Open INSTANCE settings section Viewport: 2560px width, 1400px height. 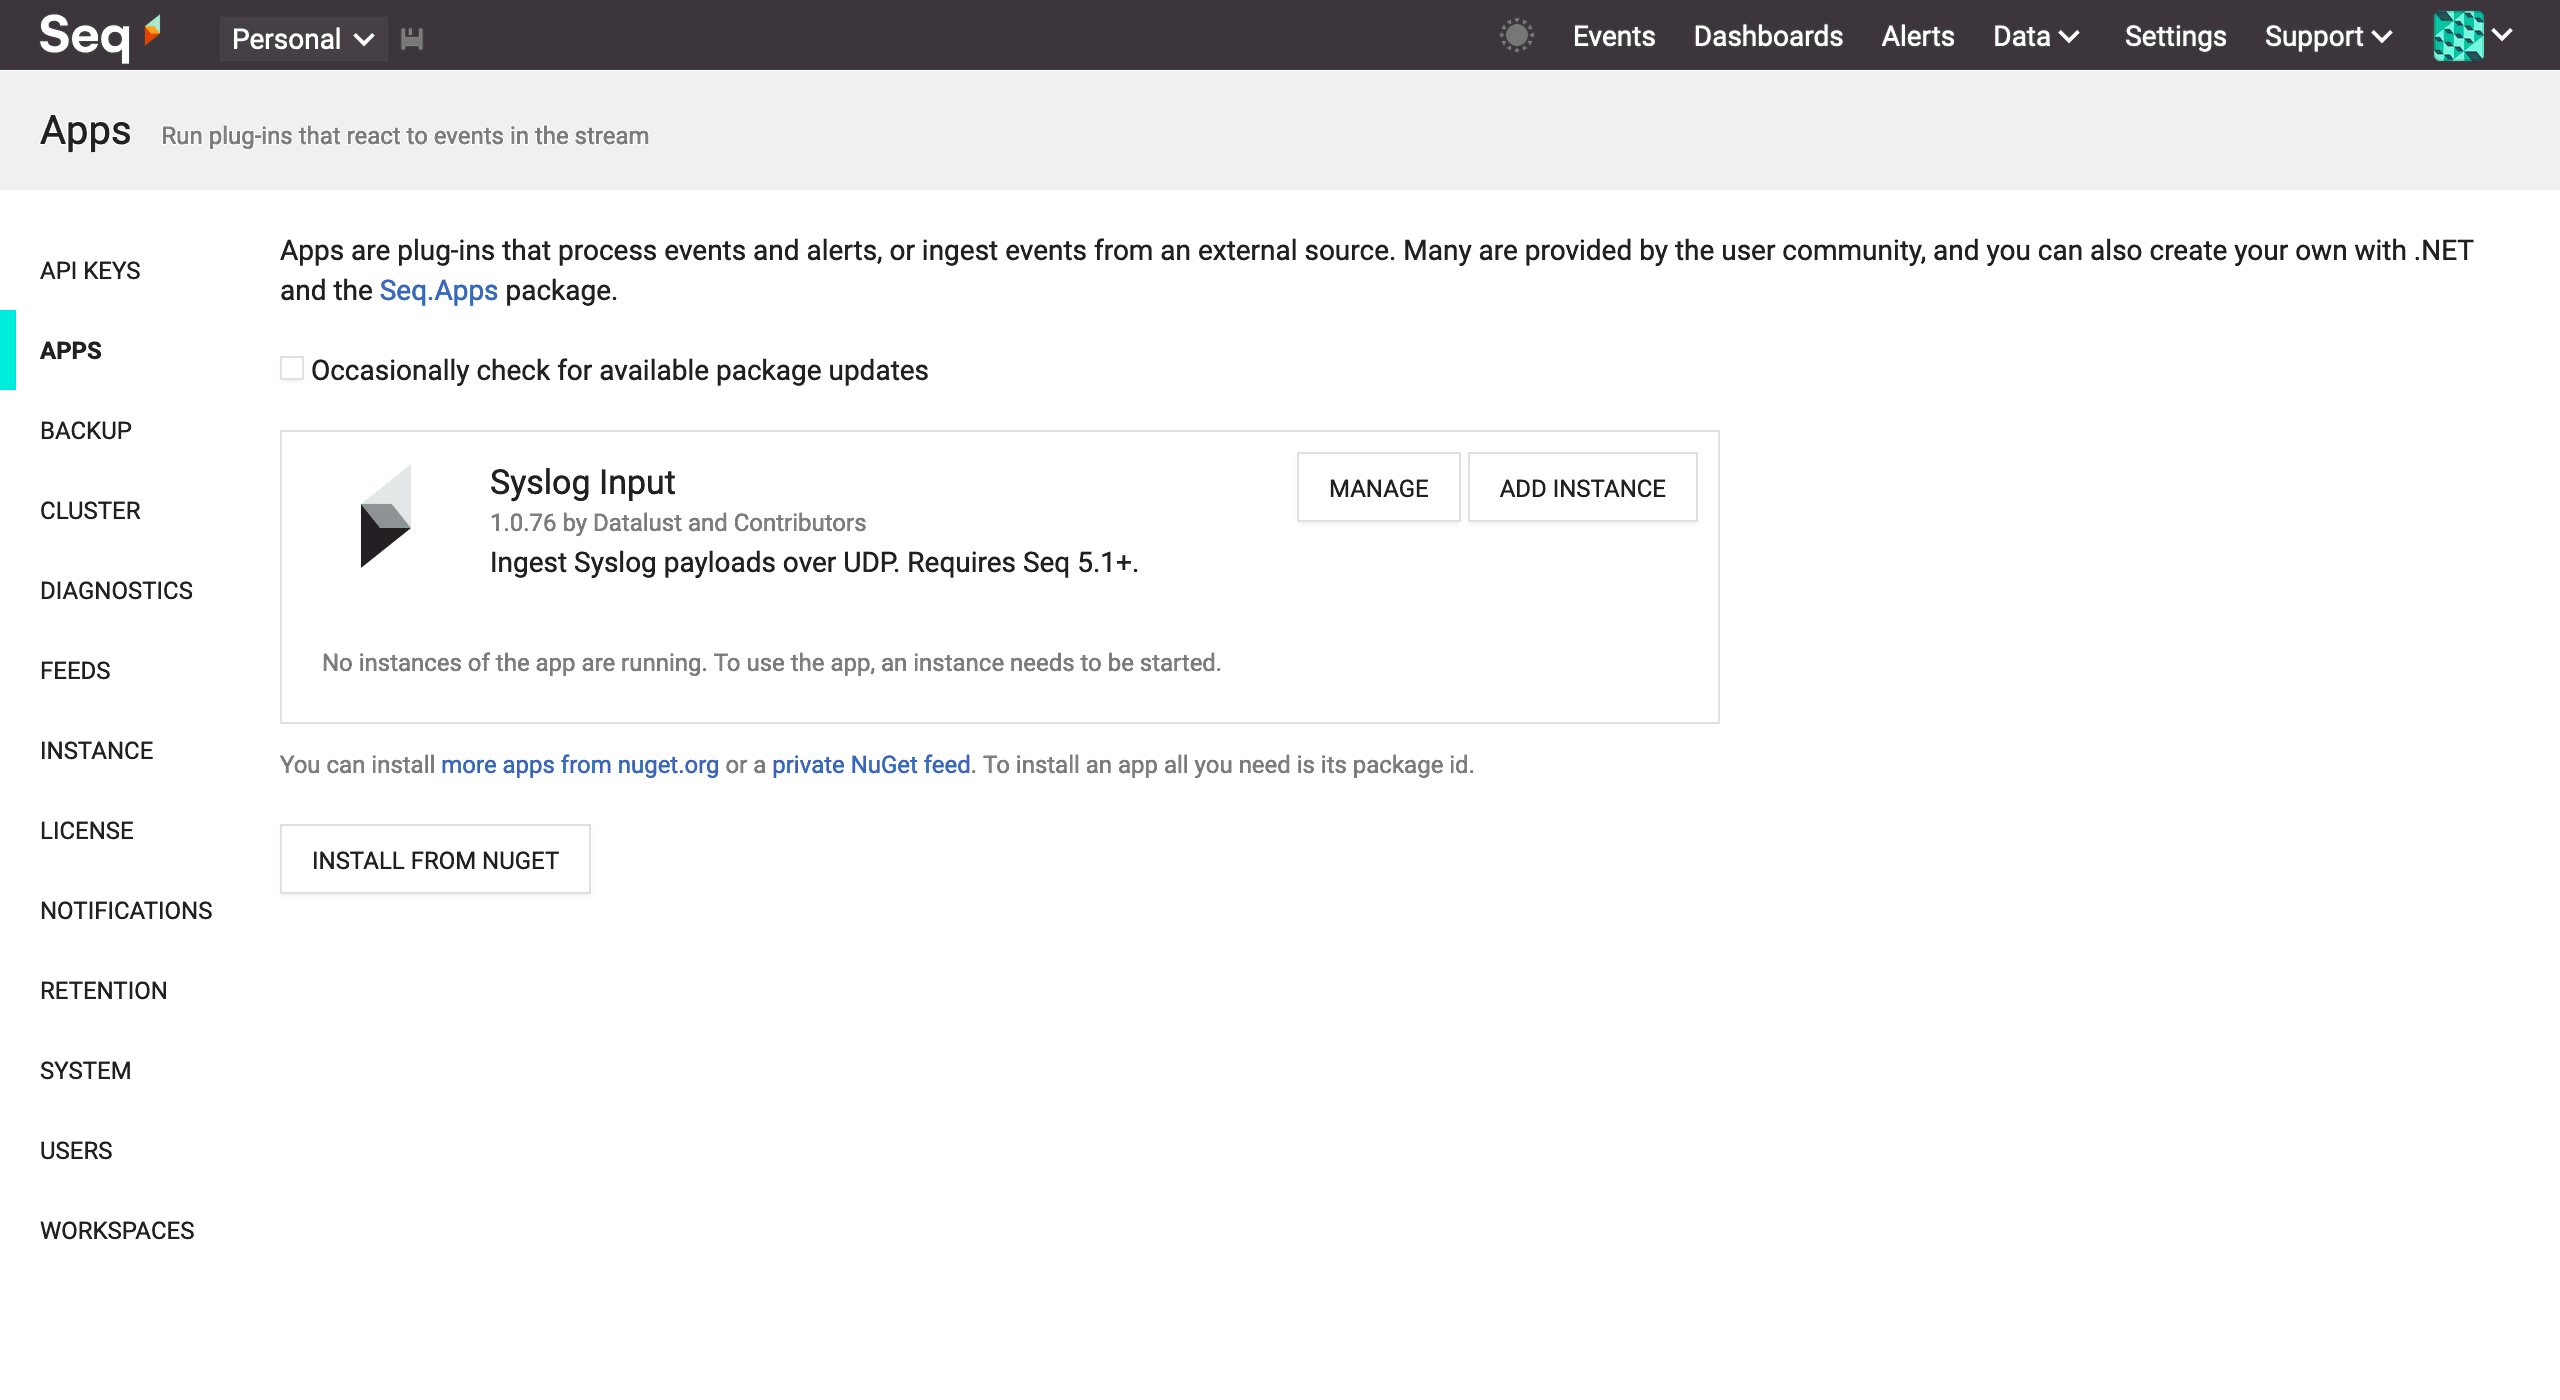tap(96, 750)
